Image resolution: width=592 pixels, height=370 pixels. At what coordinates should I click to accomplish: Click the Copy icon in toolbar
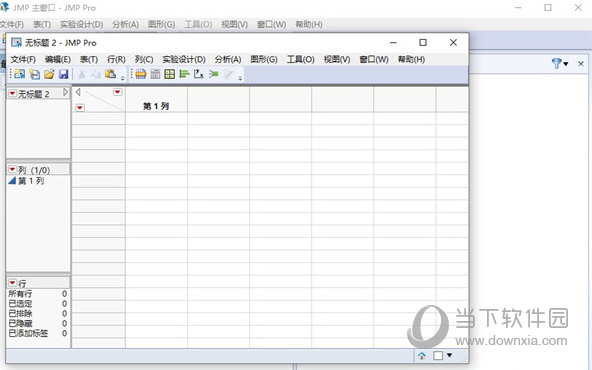tap(96, 74)
